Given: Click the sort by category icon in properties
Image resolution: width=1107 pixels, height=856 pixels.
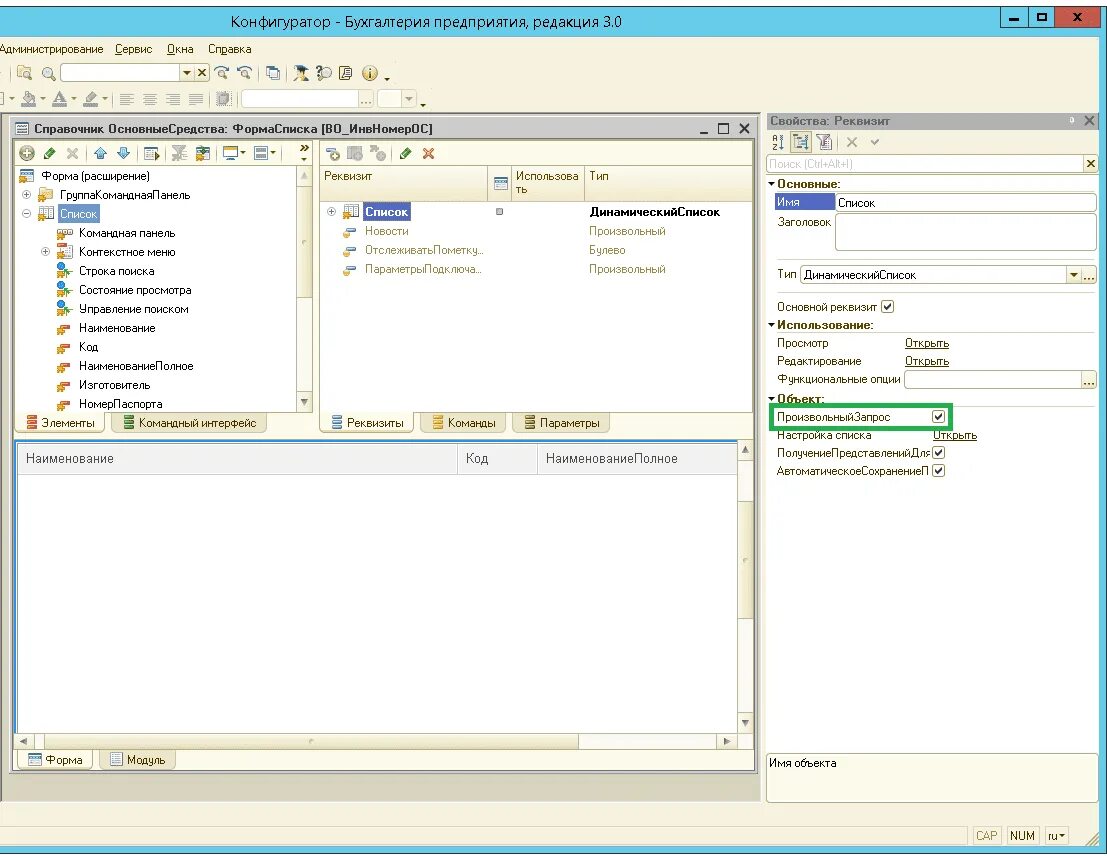Looking at the screenshot, I should click(801, 142).
